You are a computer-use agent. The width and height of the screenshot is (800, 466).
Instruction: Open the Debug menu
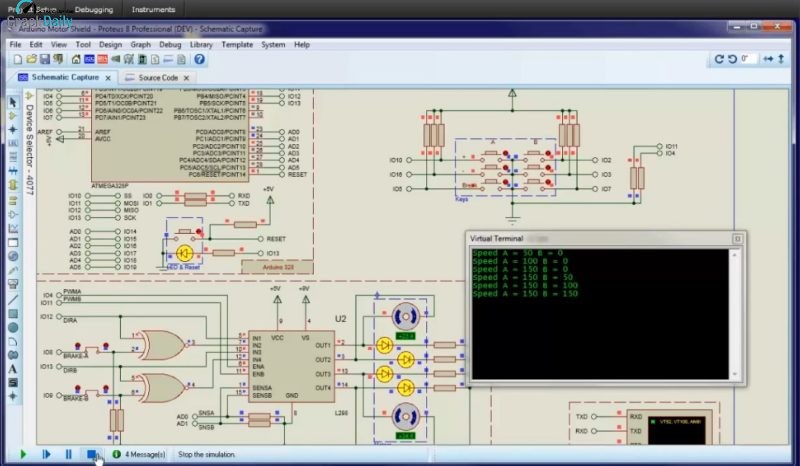click(x=170, y=45)
